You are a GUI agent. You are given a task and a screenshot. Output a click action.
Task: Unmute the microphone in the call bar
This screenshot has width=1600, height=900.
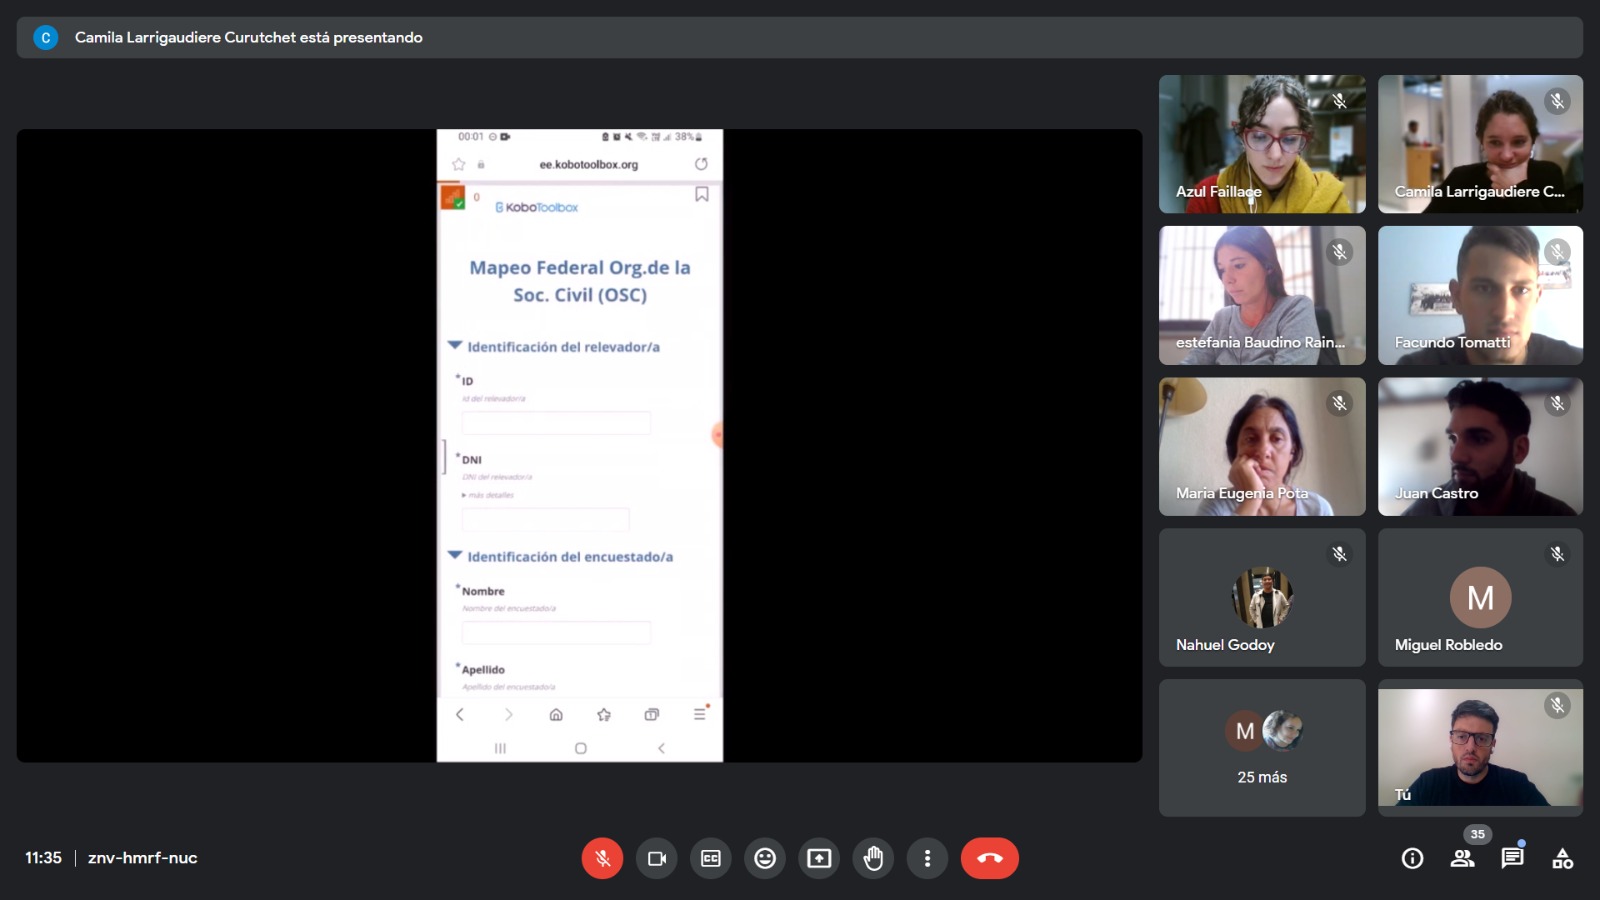[602, 858]
